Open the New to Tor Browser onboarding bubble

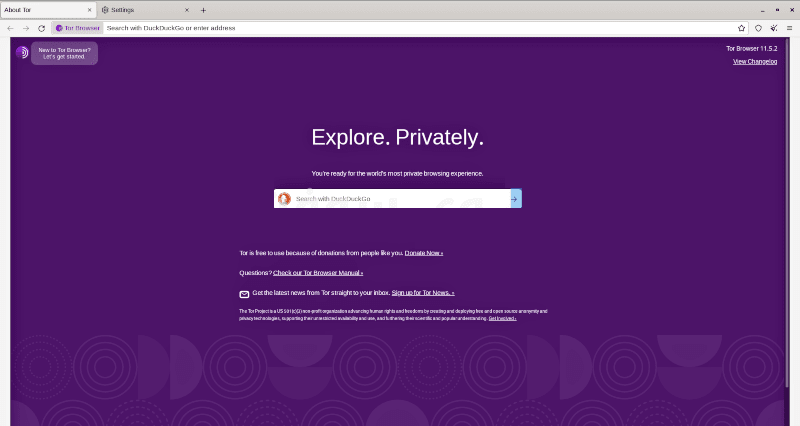pyautogui.click(x=64, y=53)
